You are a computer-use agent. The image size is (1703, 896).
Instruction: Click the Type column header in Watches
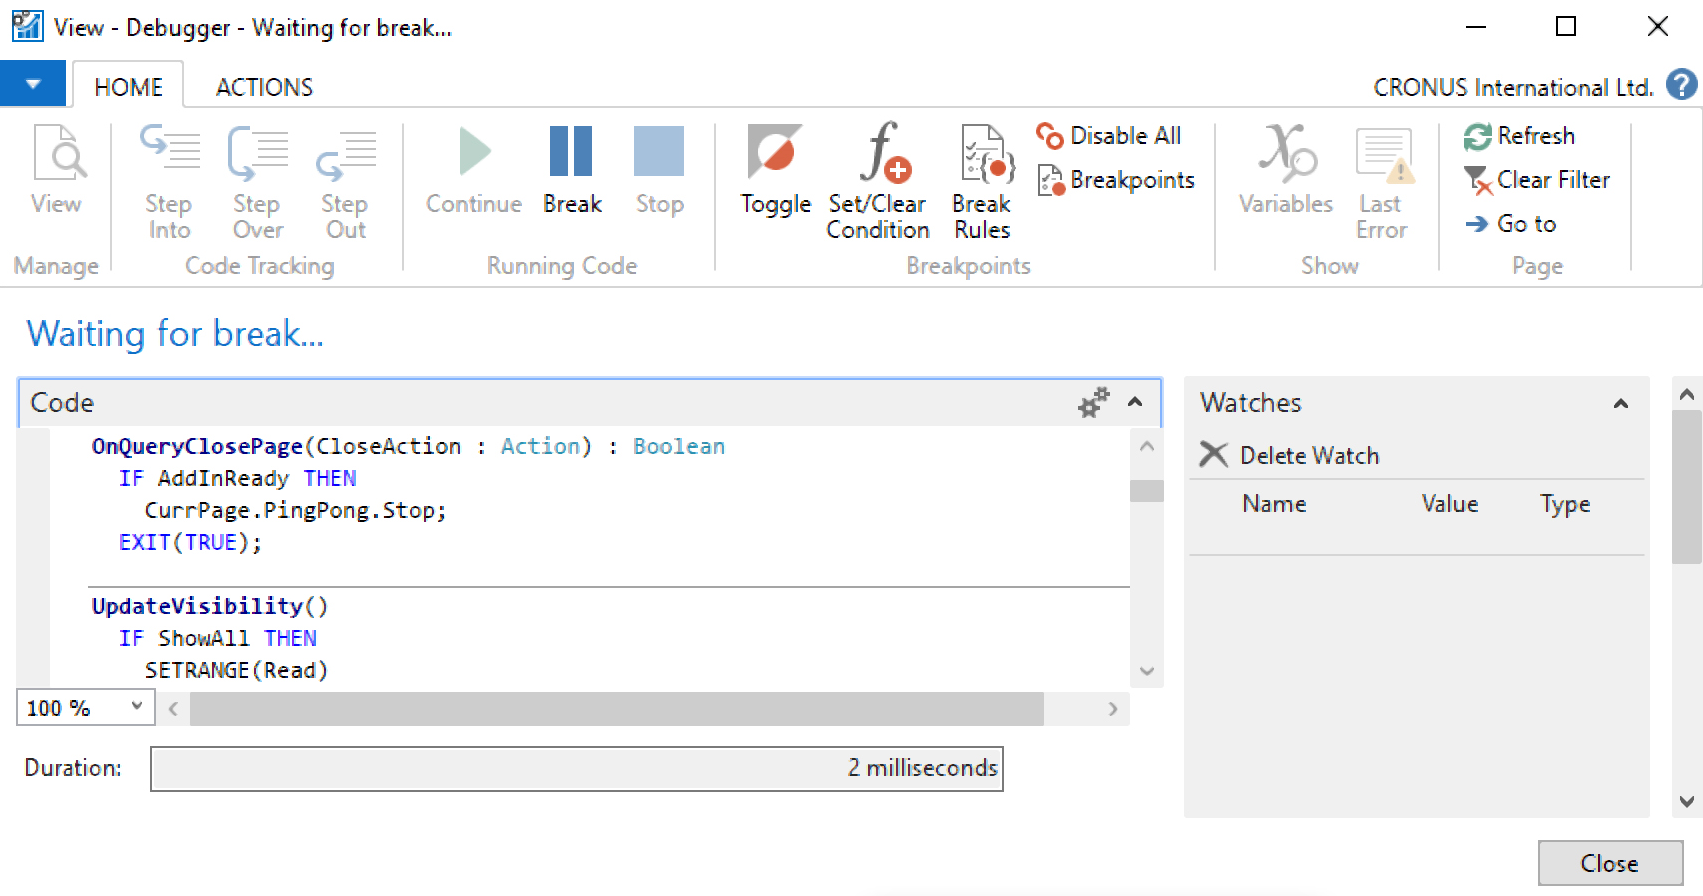tap(1565, 504)
